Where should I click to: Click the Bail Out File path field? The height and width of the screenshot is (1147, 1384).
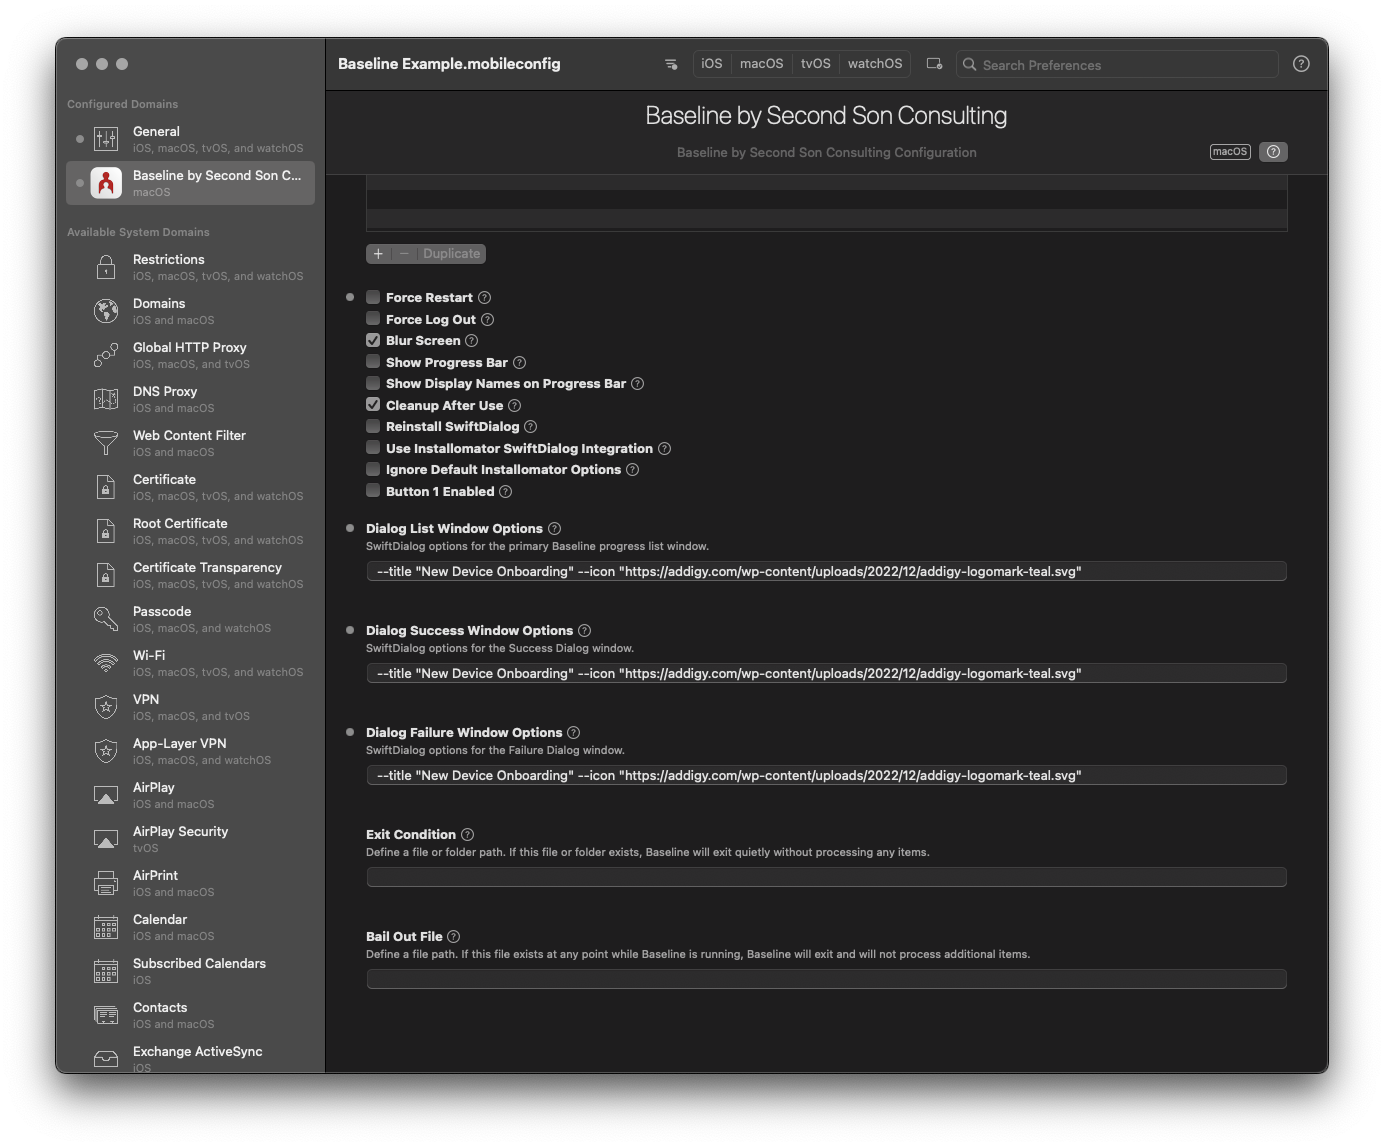click(826, 980)
